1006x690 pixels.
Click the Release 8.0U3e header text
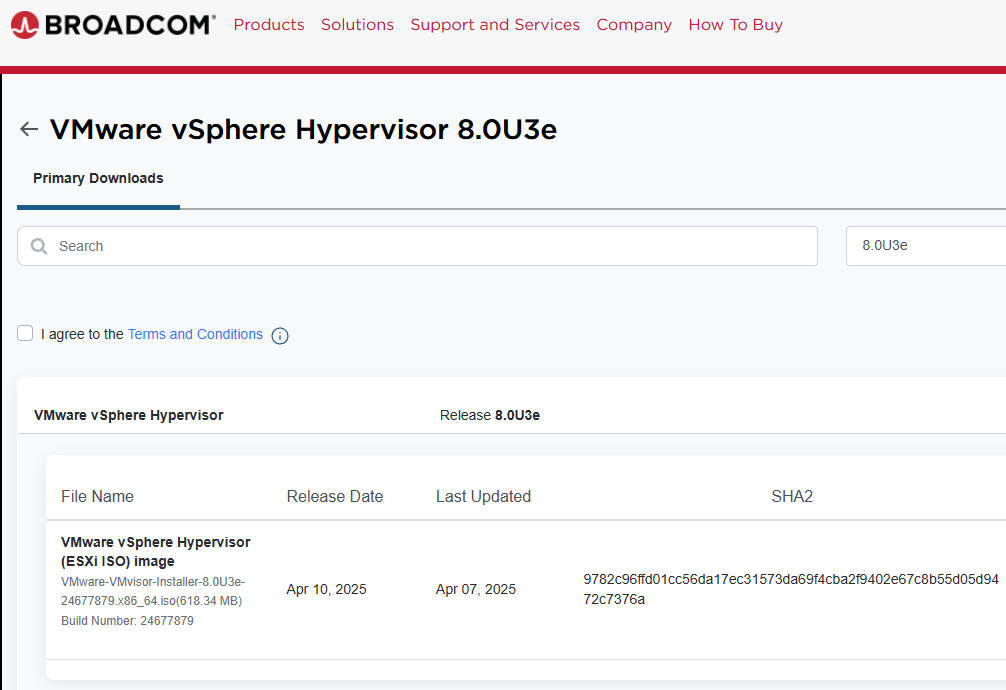[x=489, y=414]
